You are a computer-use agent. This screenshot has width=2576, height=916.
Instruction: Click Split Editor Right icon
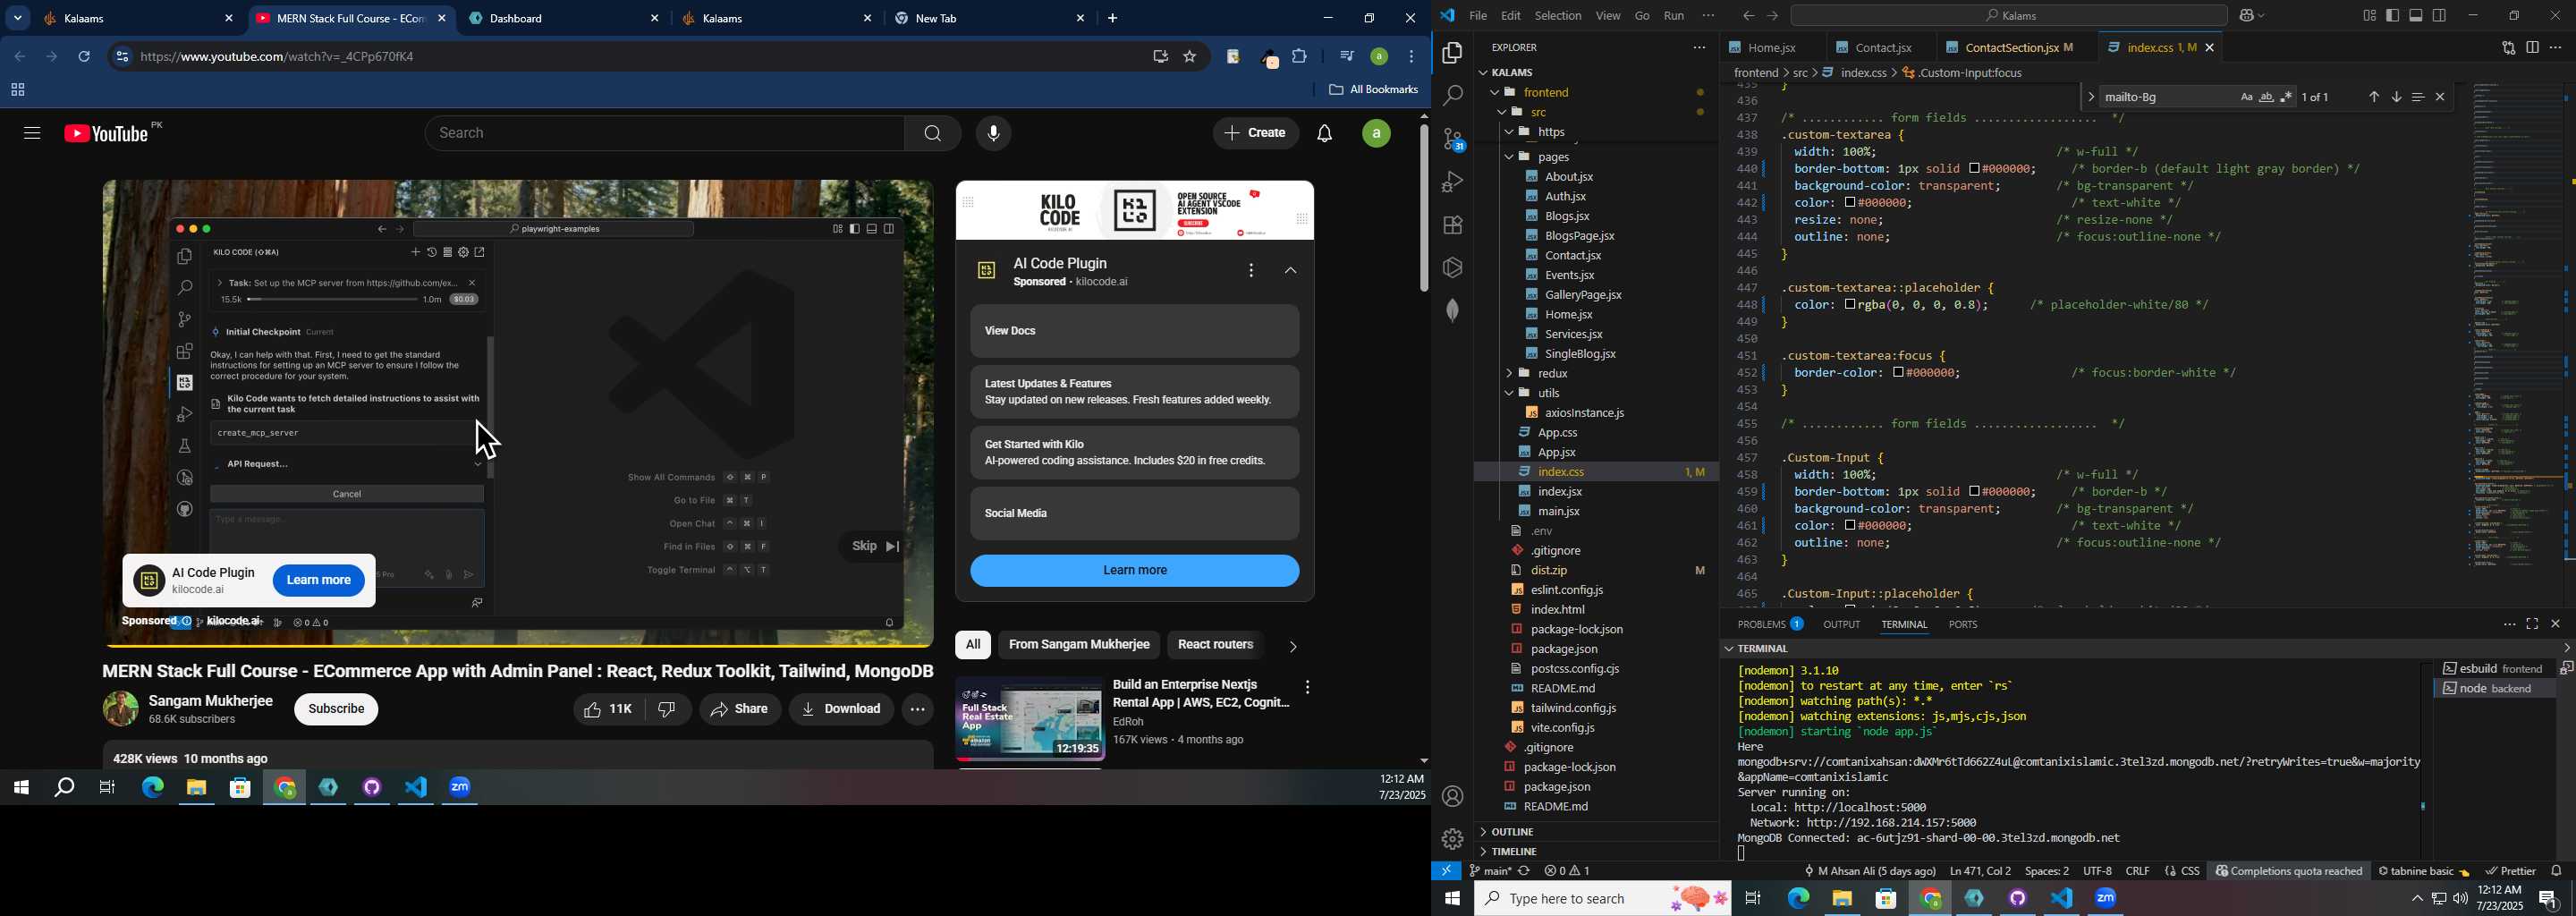2533,47
